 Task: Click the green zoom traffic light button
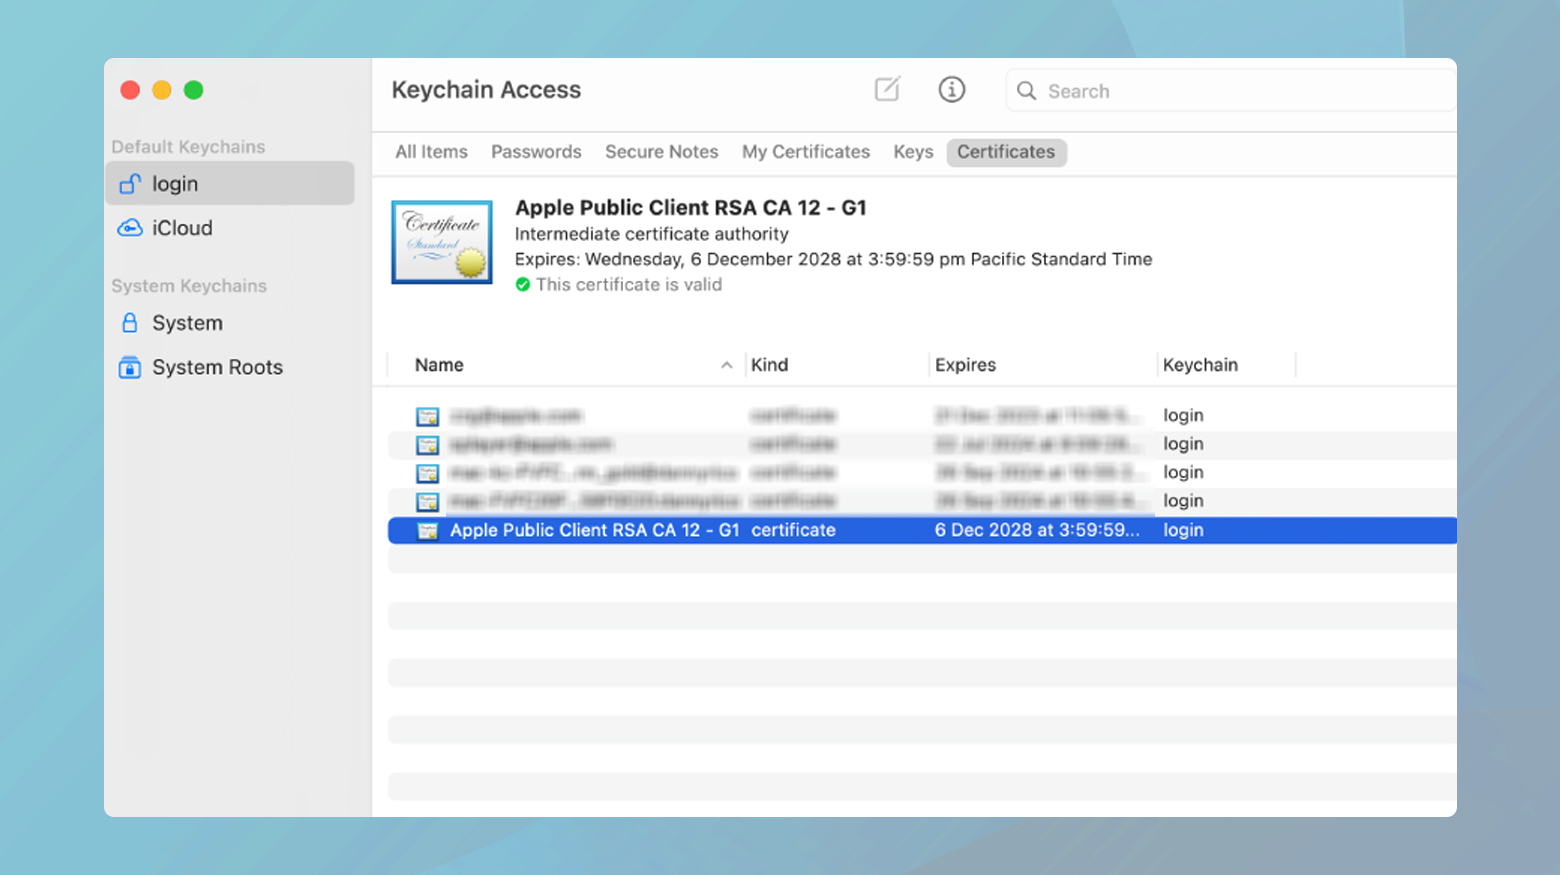pyautogui.click(x=193, y=89)
